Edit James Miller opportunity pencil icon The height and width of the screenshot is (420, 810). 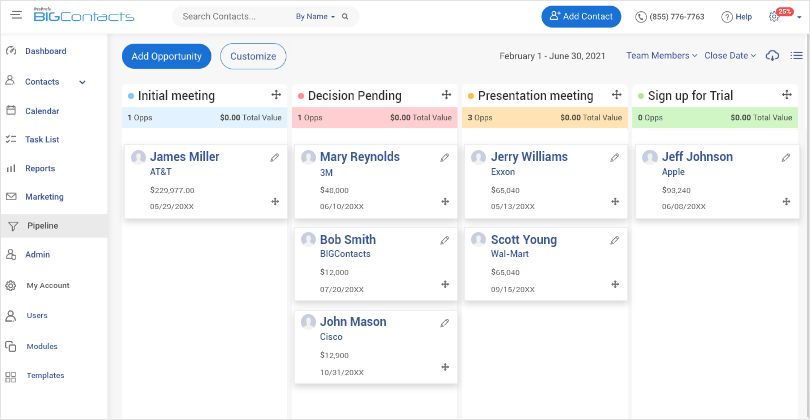275,158
